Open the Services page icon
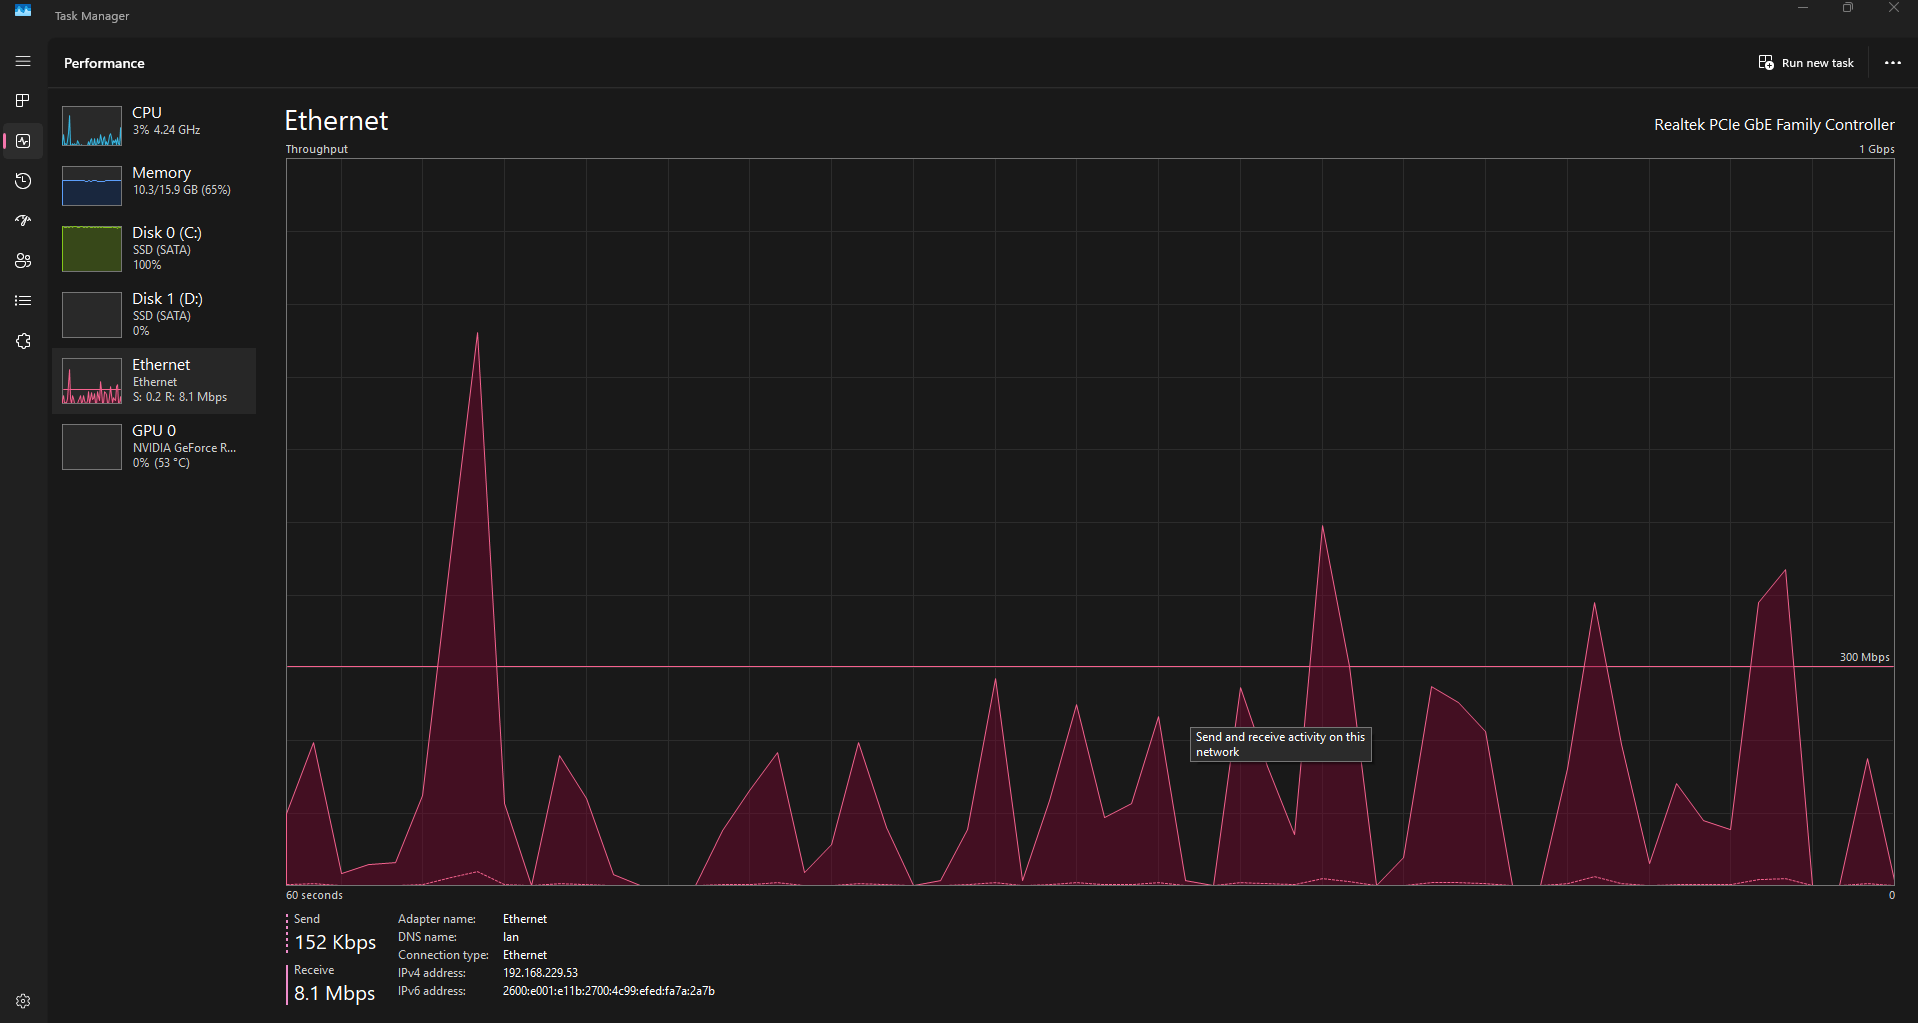 tap(22, 341)
